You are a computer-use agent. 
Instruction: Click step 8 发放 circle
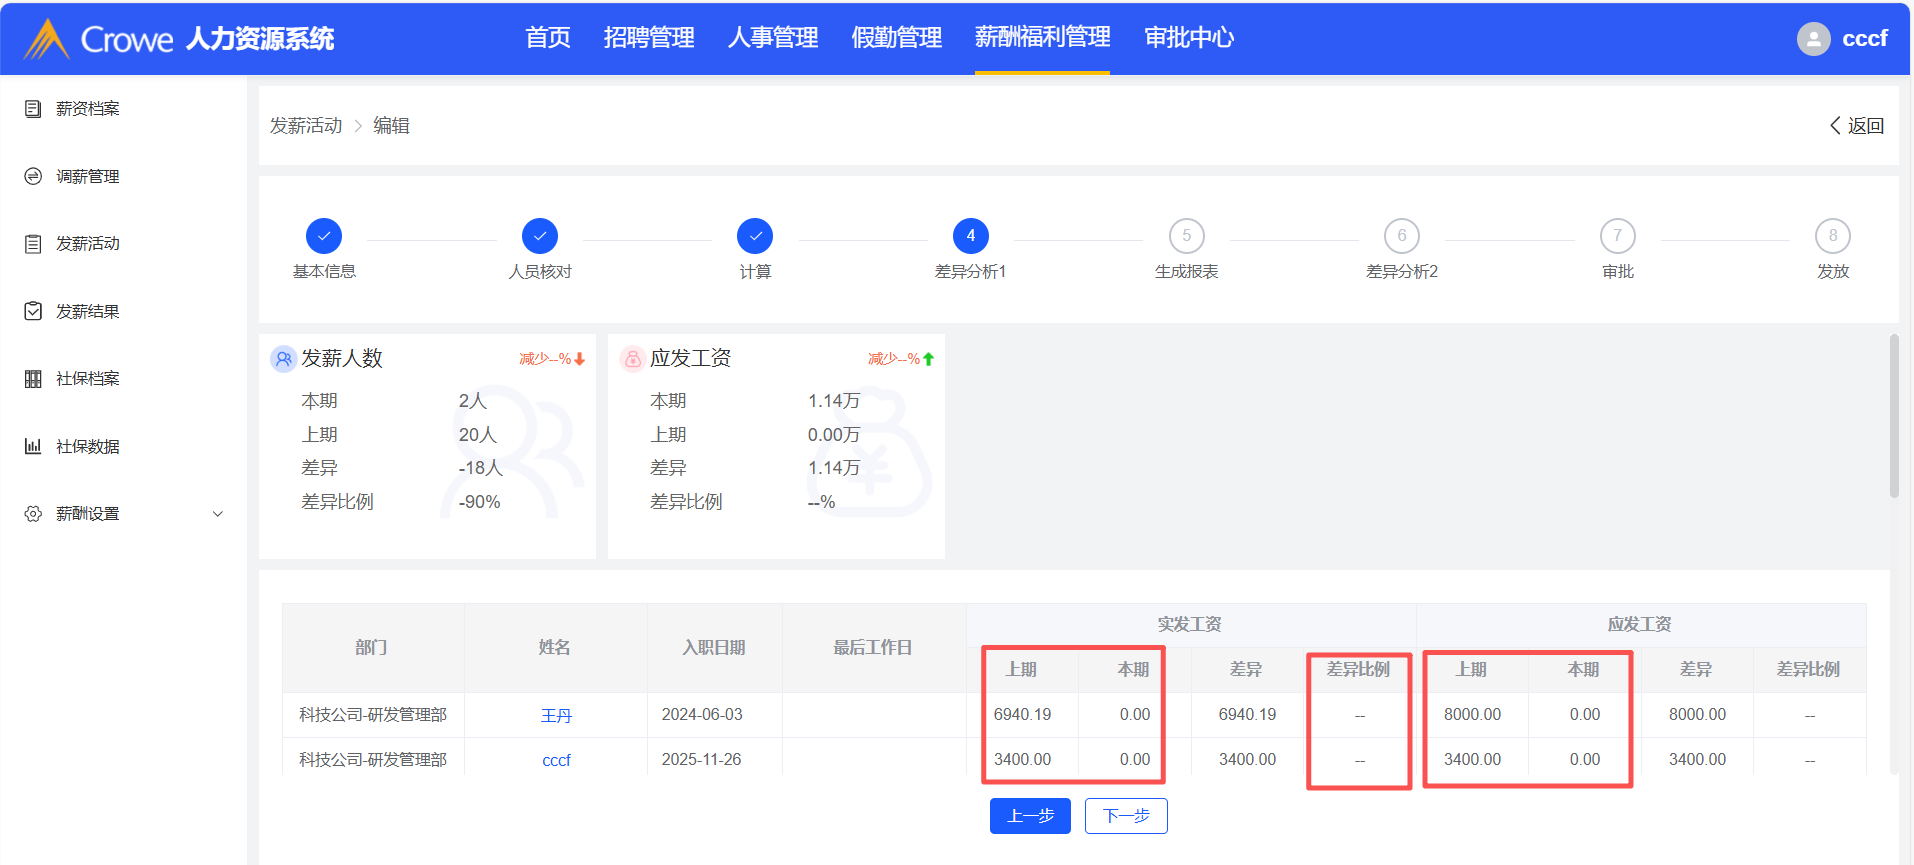tap(1833, 236)
